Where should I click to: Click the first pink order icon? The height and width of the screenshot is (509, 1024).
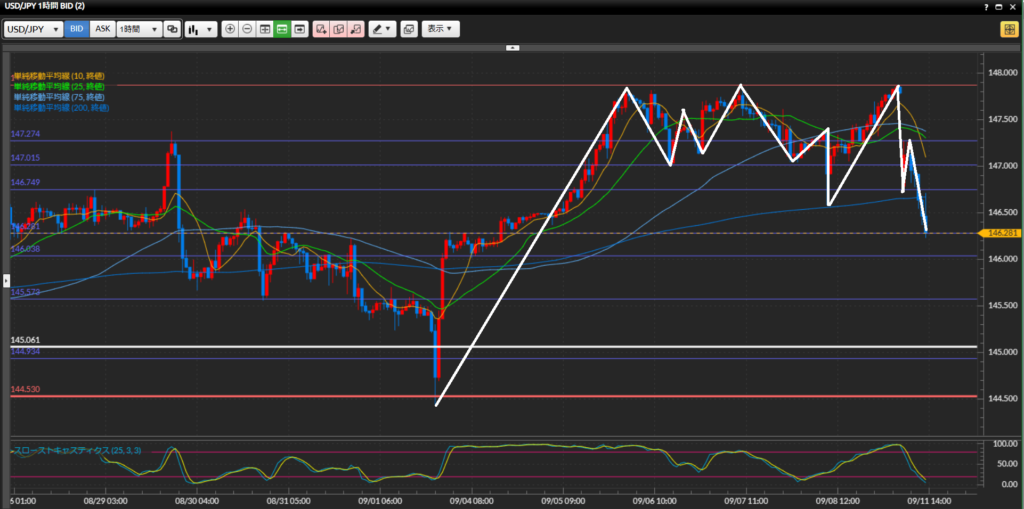pos(322,29)
